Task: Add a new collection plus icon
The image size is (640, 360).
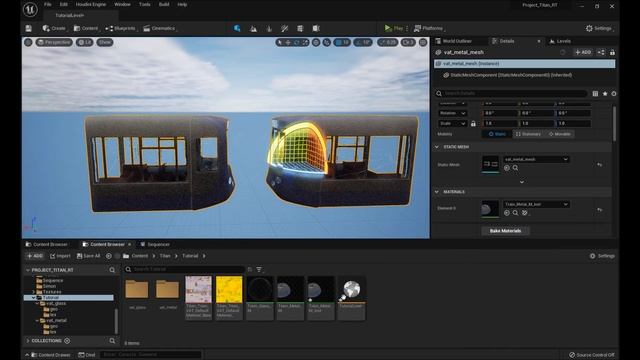Action: [x=67, y=340]
